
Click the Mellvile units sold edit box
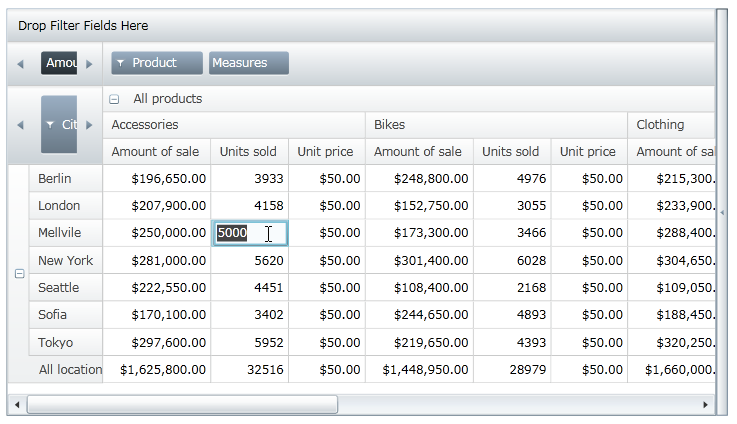[249, 233]
